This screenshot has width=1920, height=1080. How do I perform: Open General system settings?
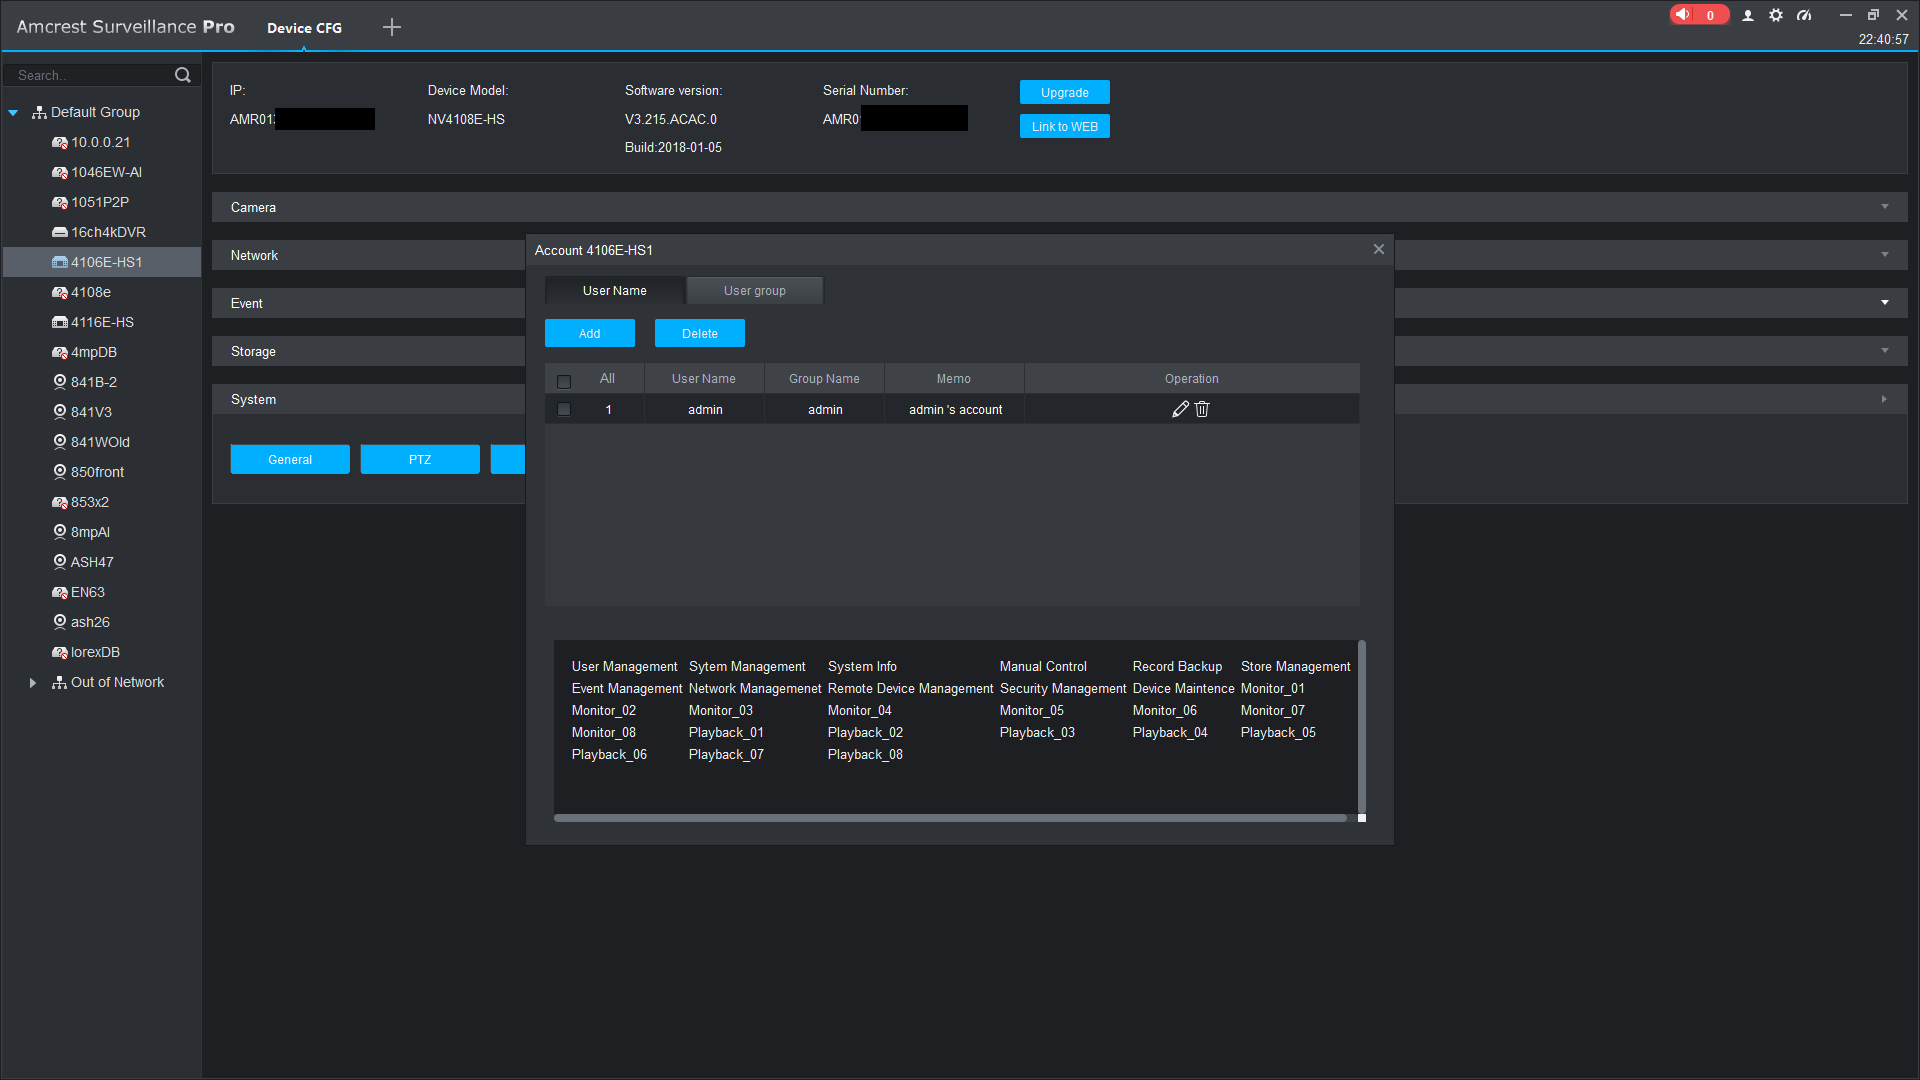(x=290, y=459)
